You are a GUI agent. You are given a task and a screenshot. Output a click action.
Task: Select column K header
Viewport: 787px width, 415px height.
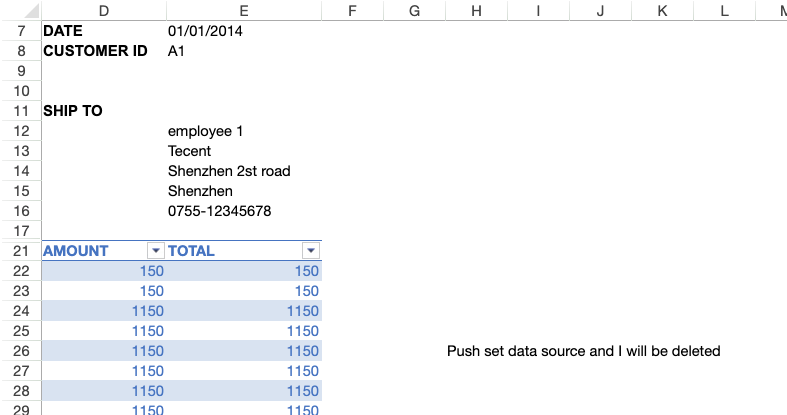(663, 10)
